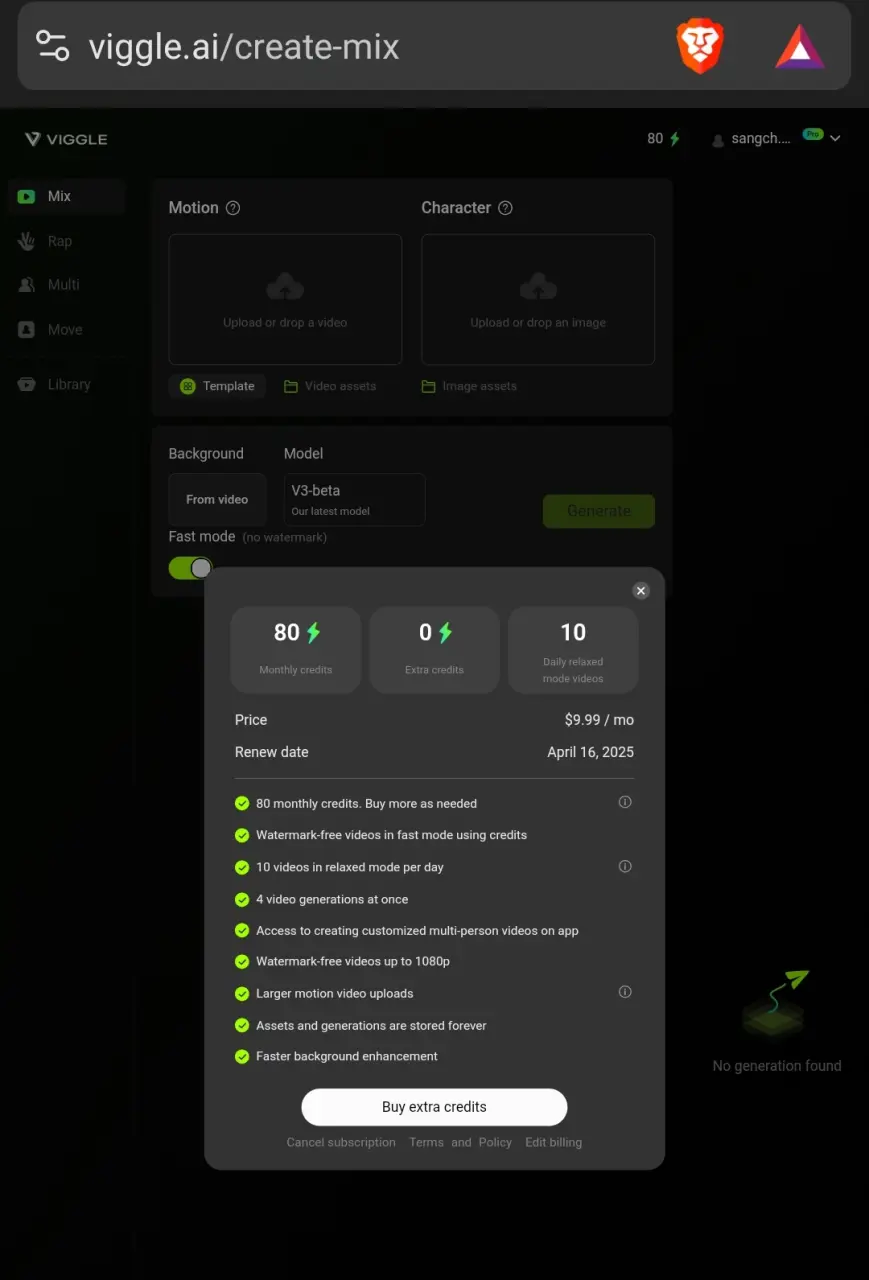Click the April 16, 2025 renew date
This screenshot has height=1280, width=869.
(x=590, y=752)
